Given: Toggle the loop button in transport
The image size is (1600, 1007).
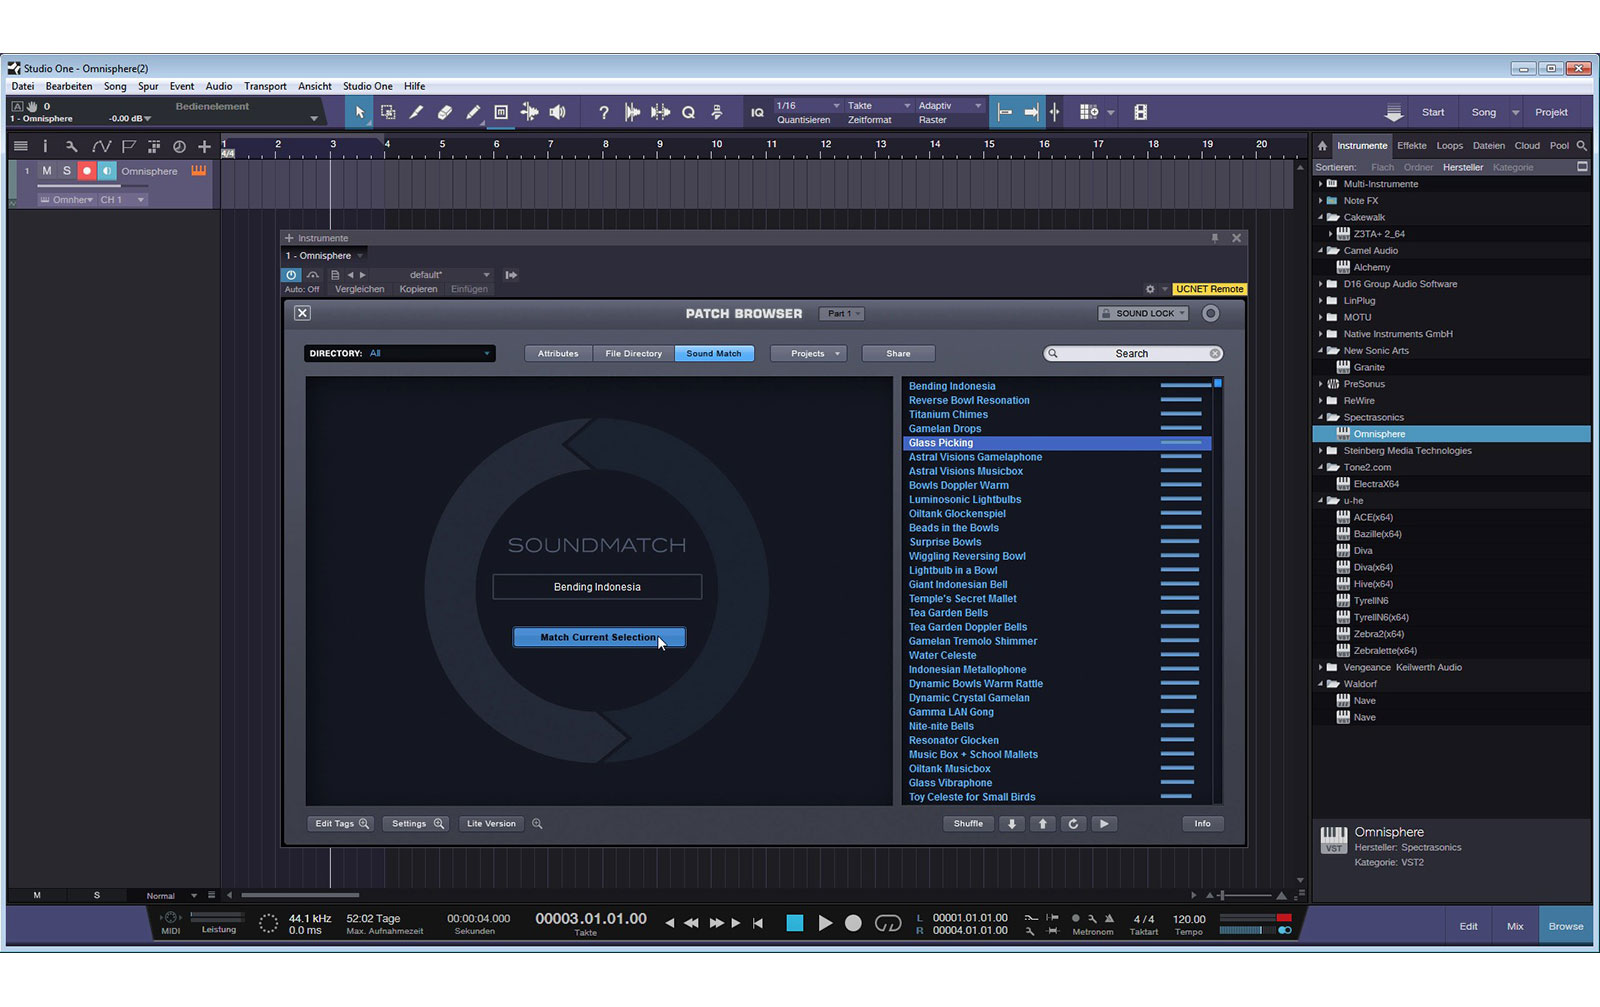Looking at the screenshot, I should (x=888, y=923).
